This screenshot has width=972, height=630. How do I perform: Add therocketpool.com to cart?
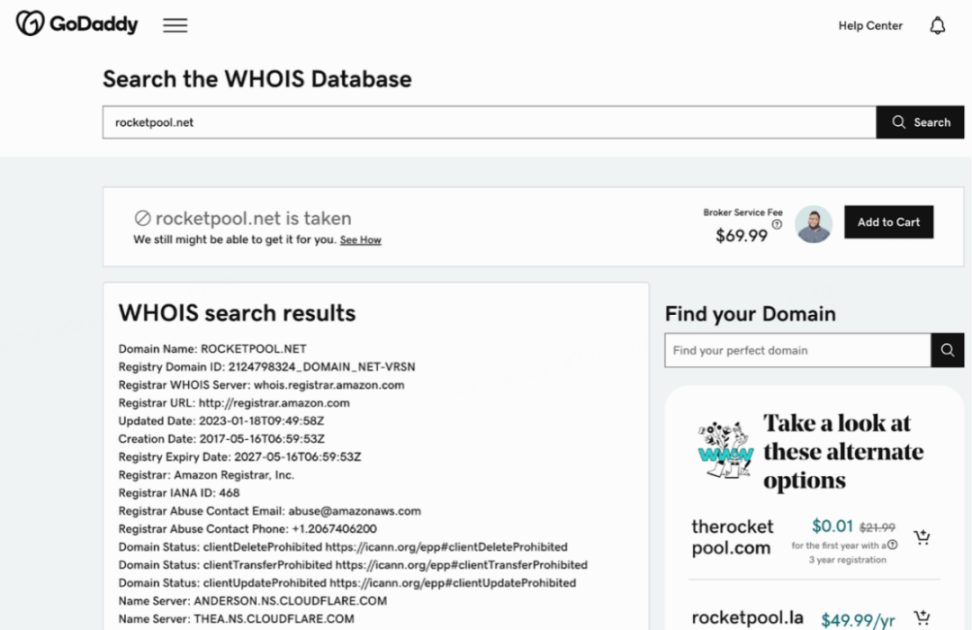(922, 537)
